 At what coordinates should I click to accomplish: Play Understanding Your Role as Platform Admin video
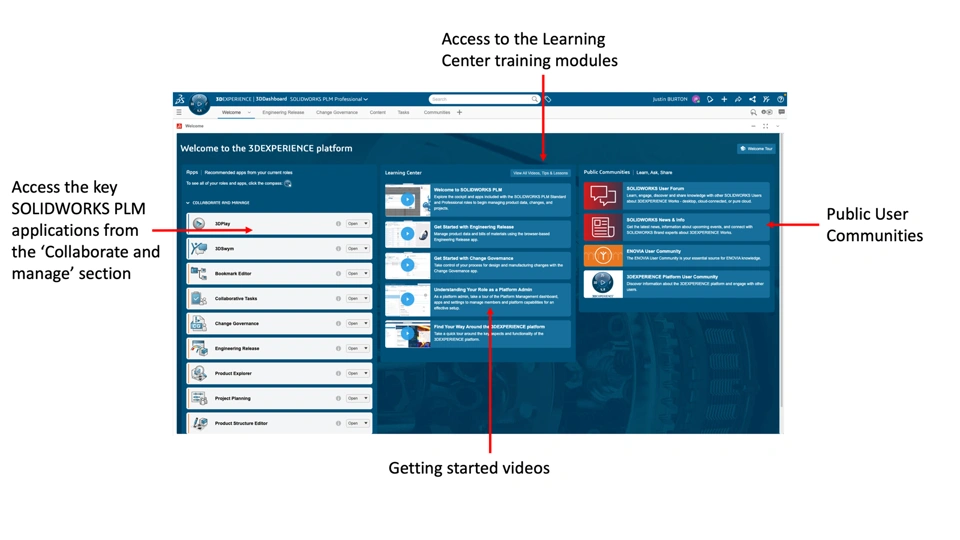(407, 299)
